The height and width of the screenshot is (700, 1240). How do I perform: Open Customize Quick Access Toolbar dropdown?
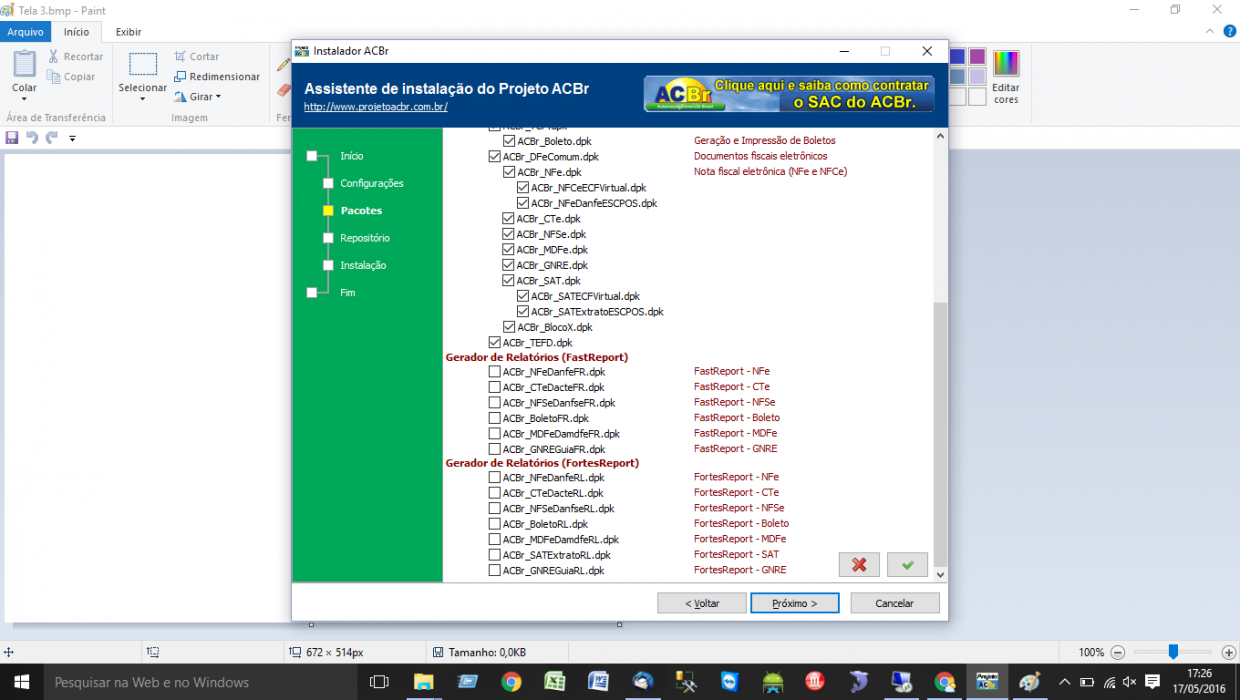pos(72,138)
